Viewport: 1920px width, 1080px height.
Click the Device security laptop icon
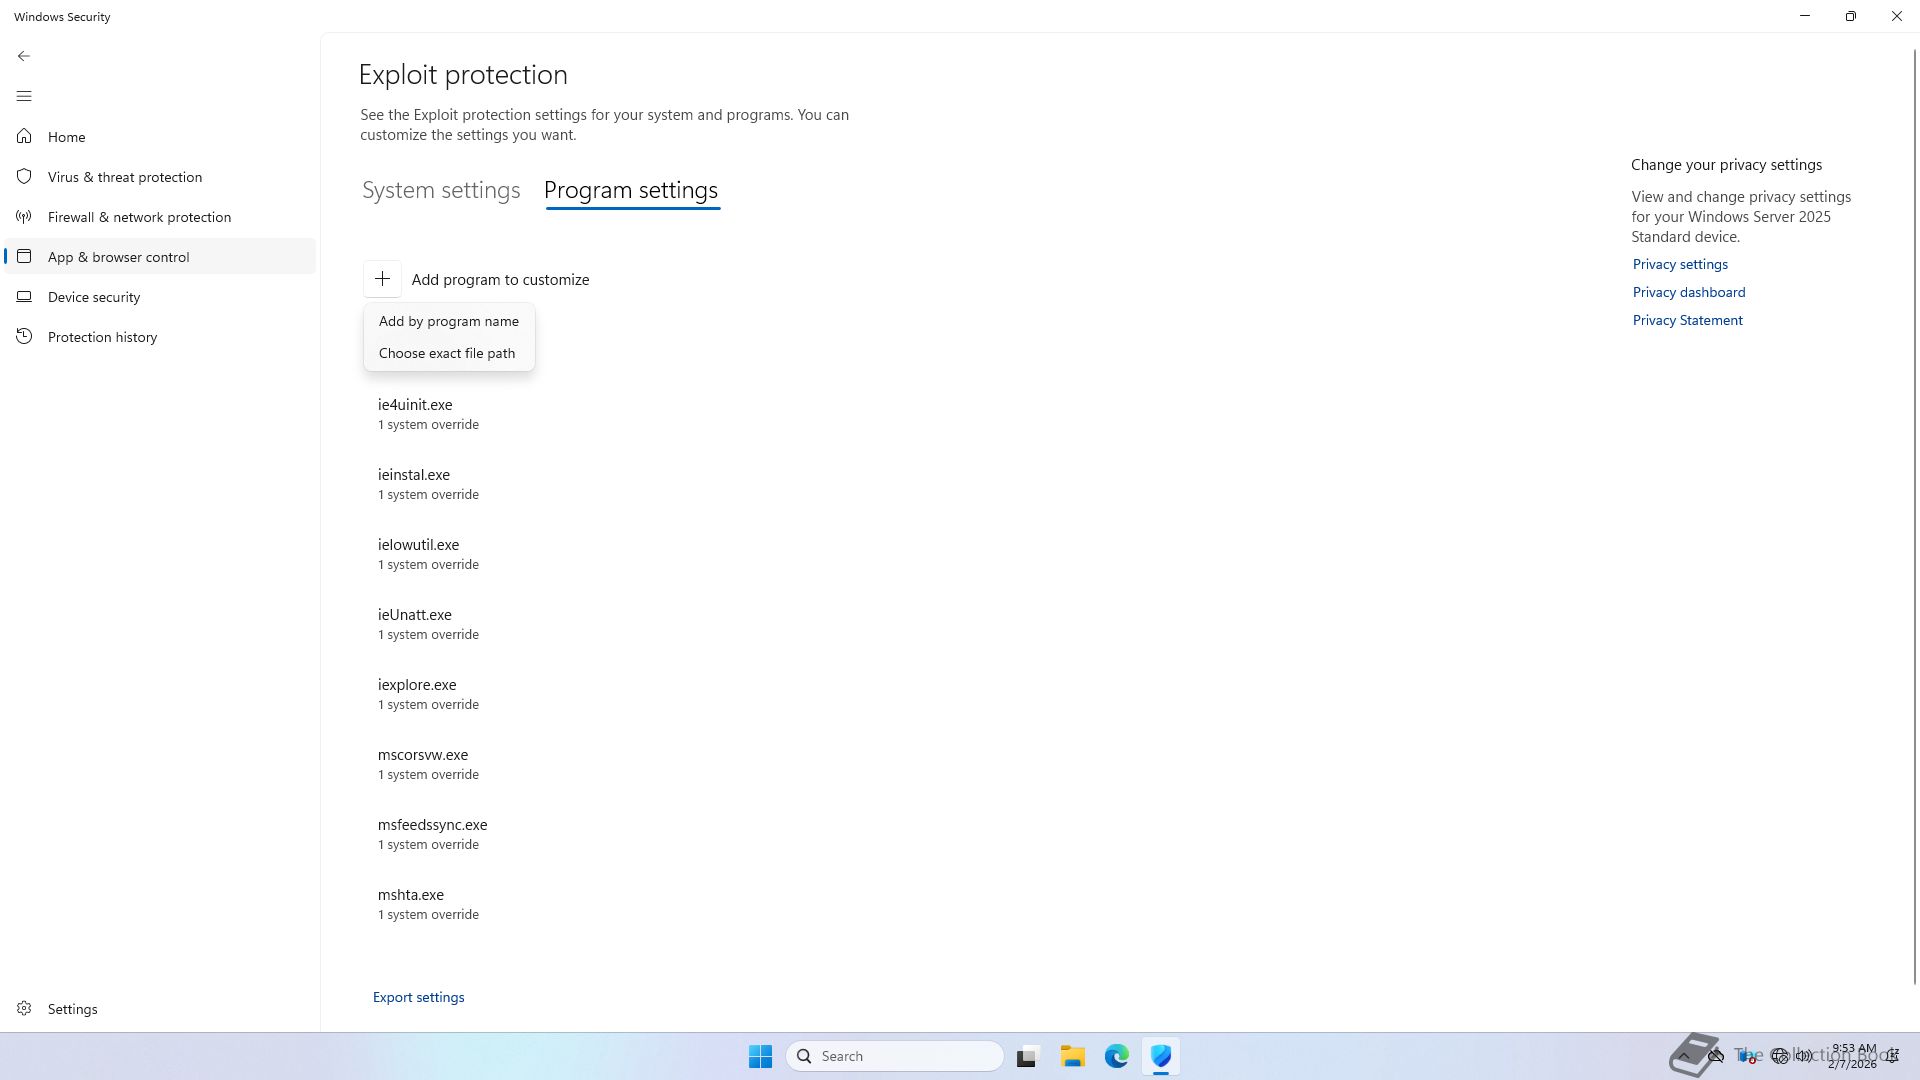(24, 297)
